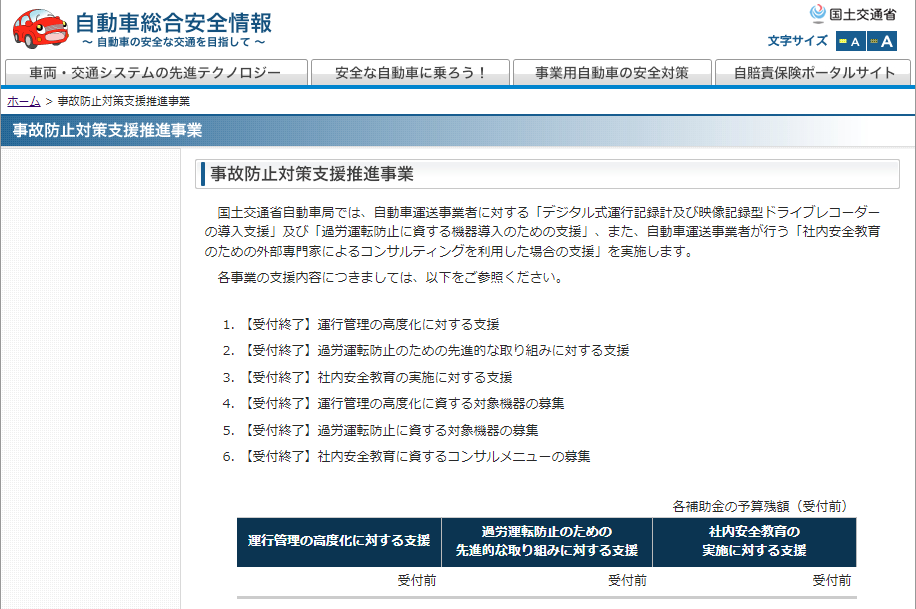Select the smaller text size A button
Screen dimensions: 916x609
850,41
